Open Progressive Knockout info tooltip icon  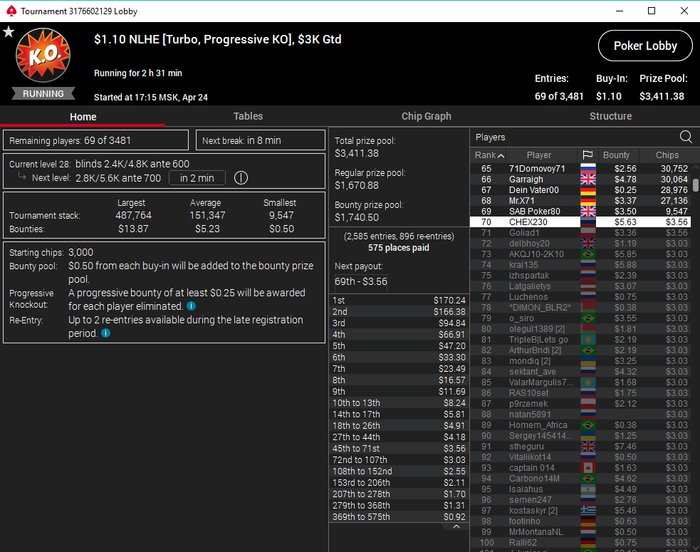tap(191, 306)
